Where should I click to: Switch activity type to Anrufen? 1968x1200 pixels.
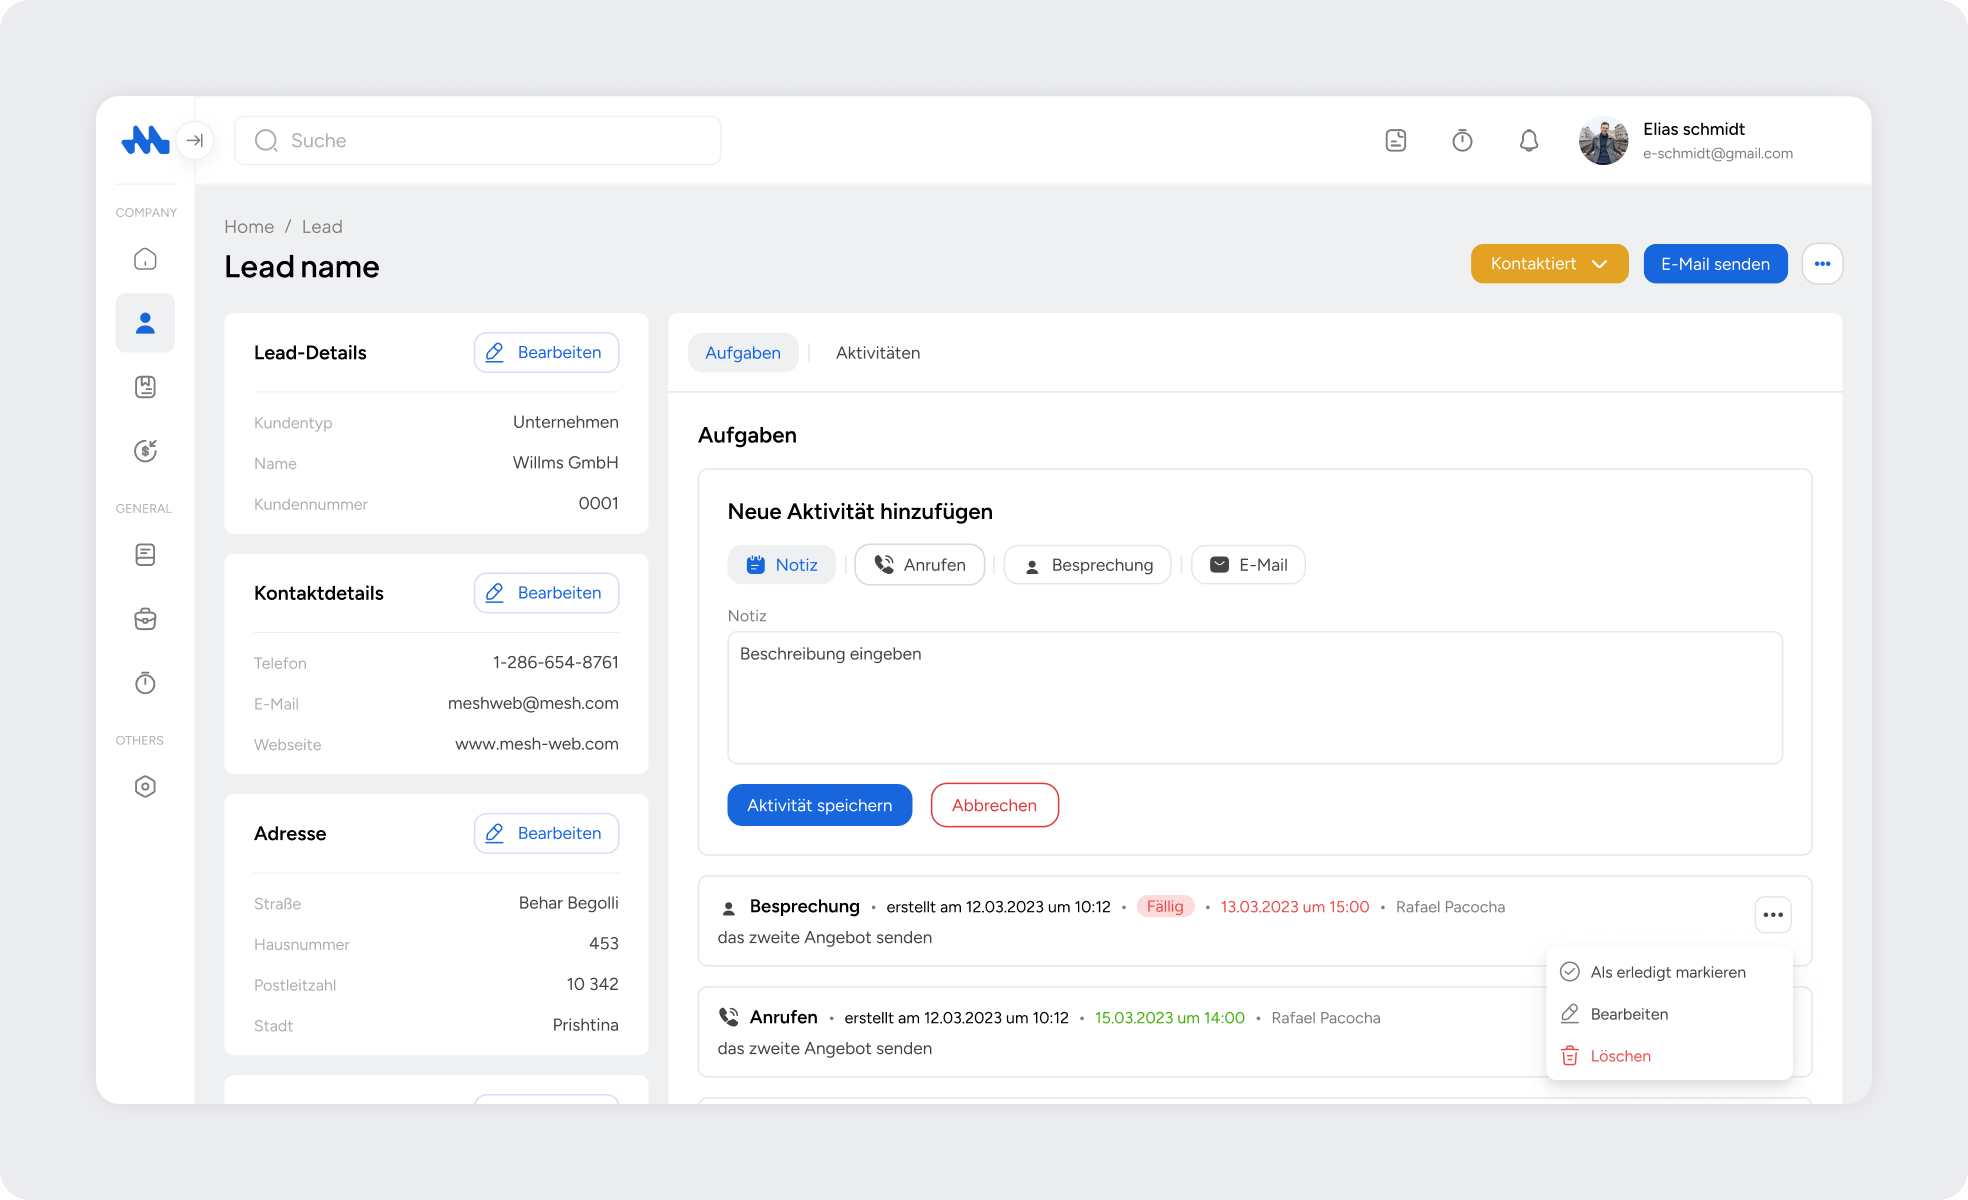[919, 564]
